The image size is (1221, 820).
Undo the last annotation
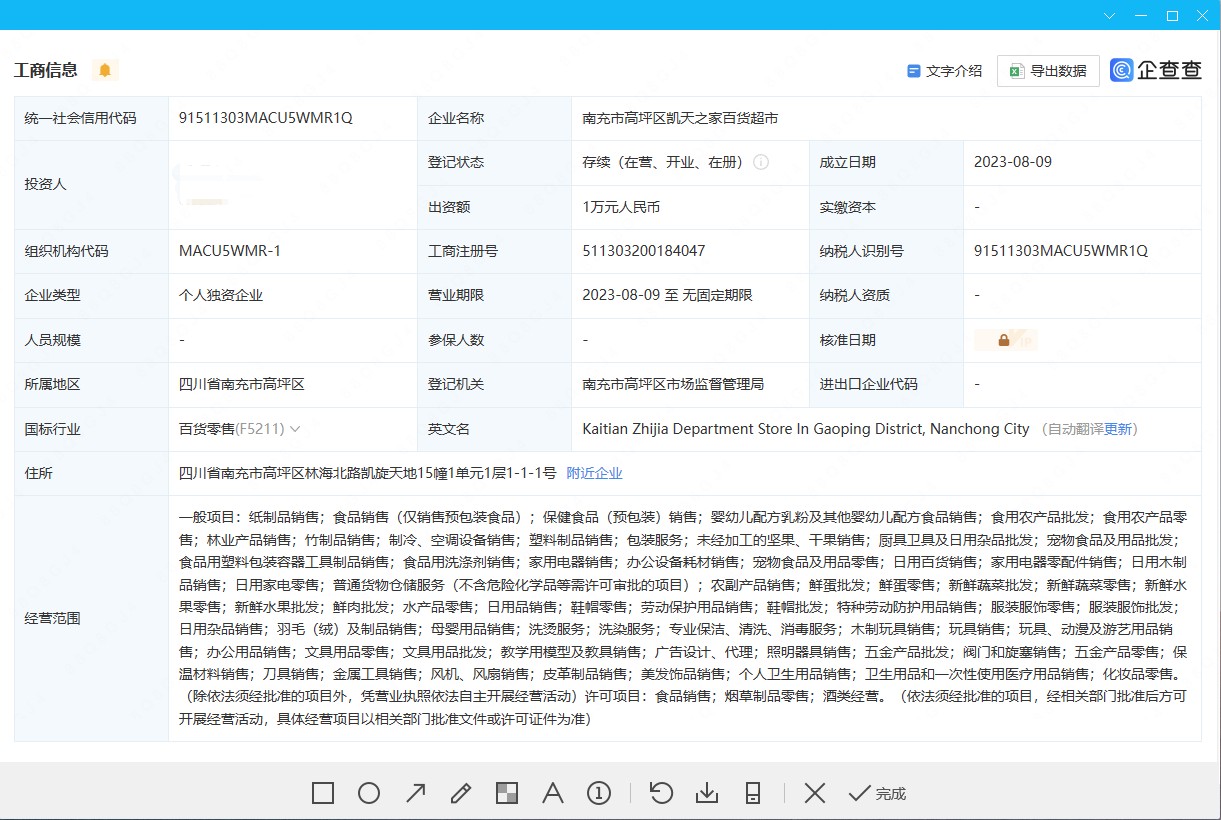click(661, 793)
